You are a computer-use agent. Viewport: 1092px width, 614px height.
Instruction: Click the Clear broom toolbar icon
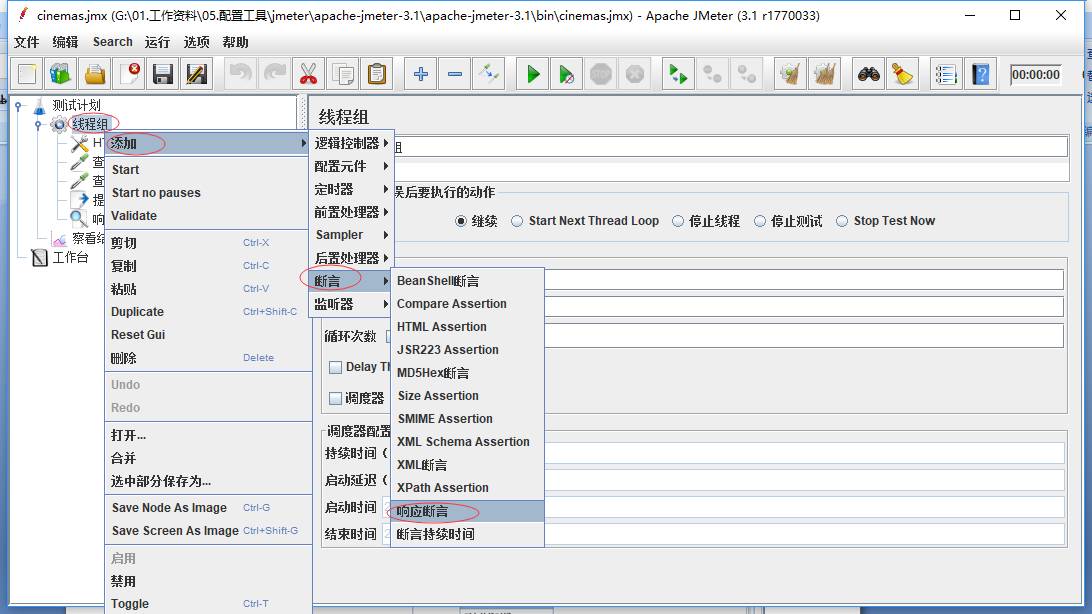[790, 74]
